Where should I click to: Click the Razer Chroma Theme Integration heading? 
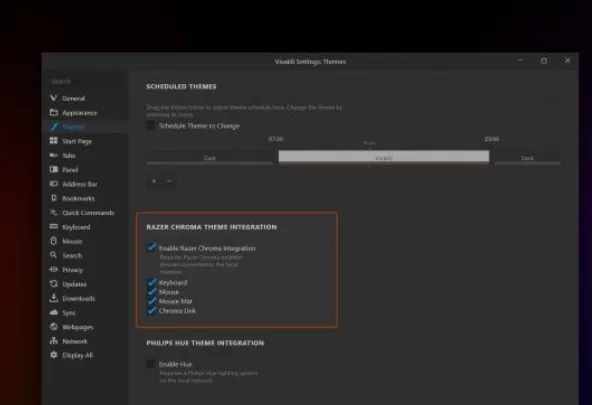tap(211, 227)
